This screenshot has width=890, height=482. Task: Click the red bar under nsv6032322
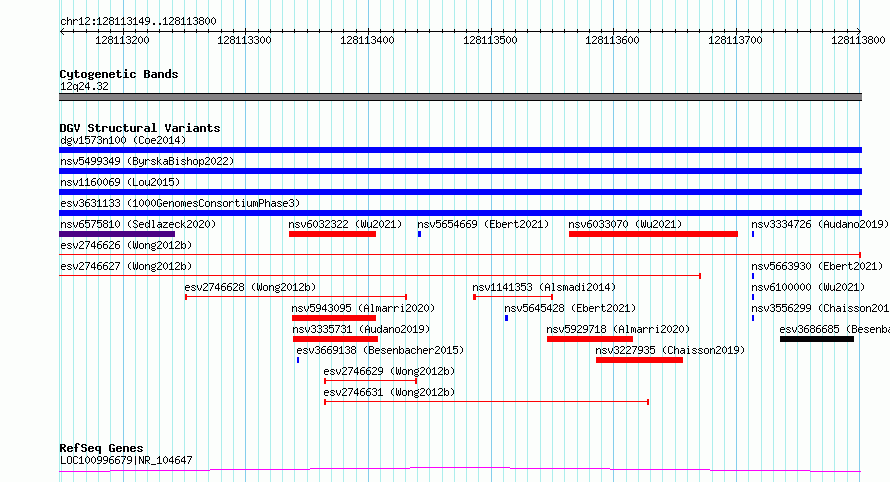(333, 234)
